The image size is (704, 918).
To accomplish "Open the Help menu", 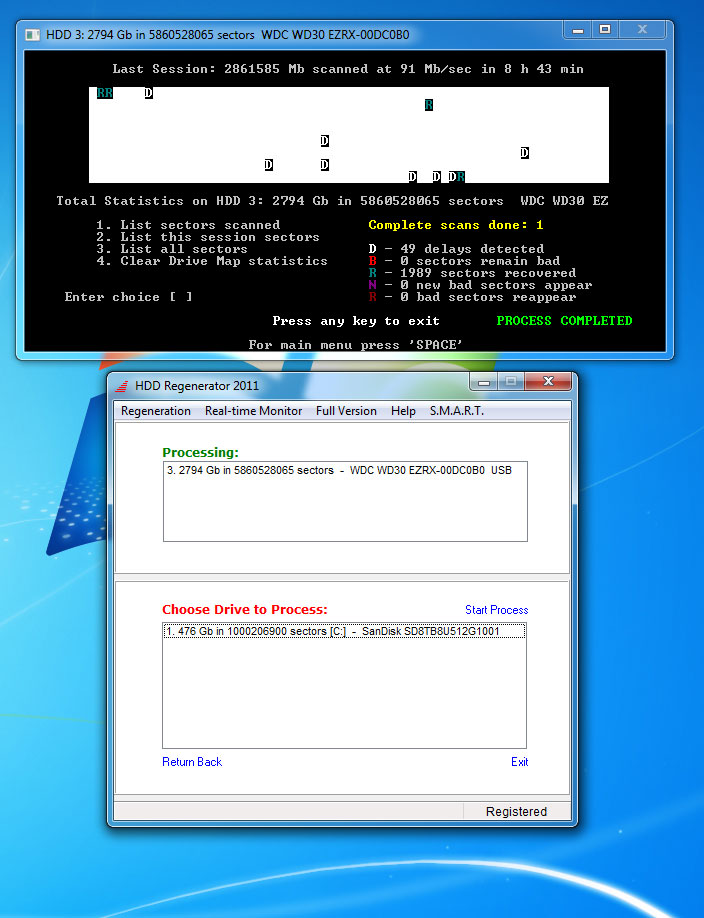I will [403, 411].
